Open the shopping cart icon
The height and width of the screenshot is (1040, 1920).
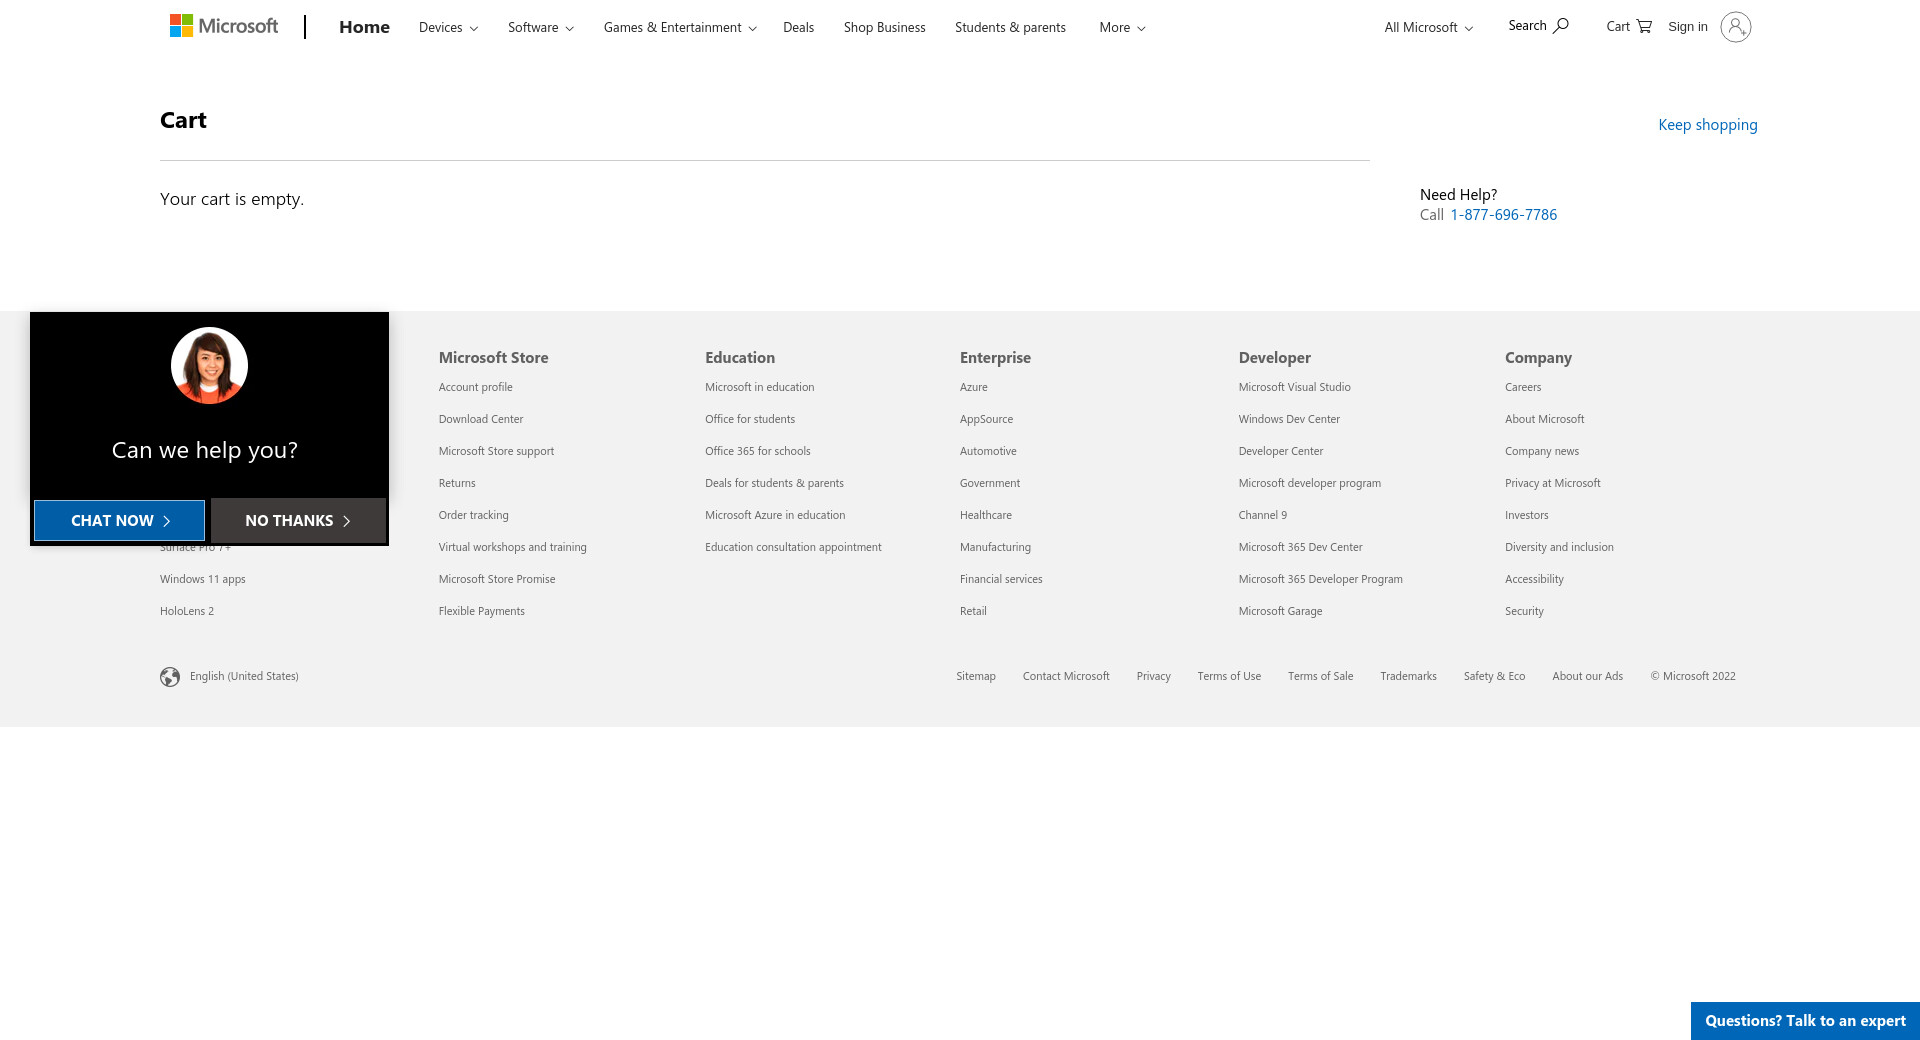click(x=1644, y=26)
